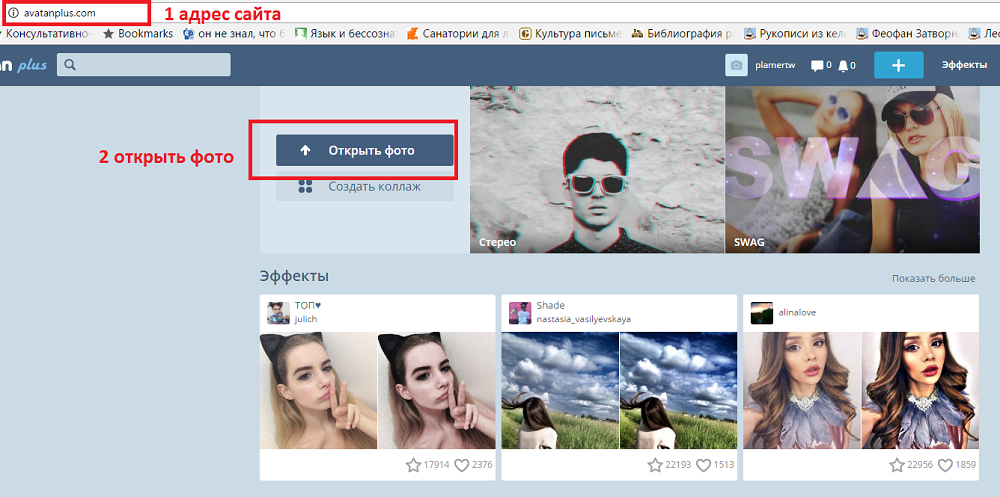
Task: Click the plamertw profile avatar icon
Action: [736, 65]
